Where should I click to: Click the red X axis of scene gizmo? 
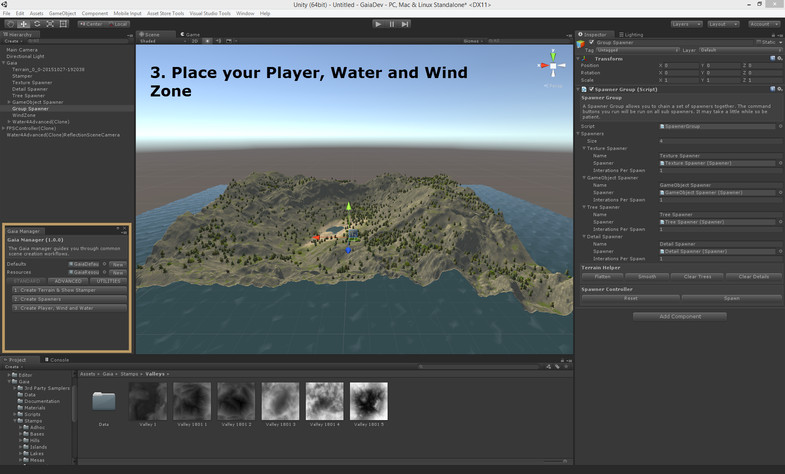click(543, 66)
